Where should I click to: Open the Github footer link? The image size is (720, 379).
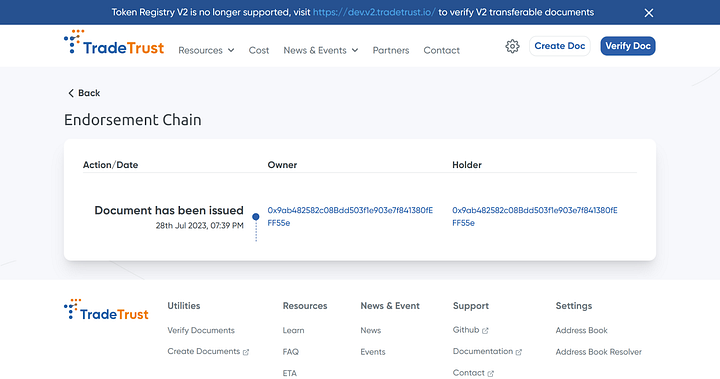point(466,330)
